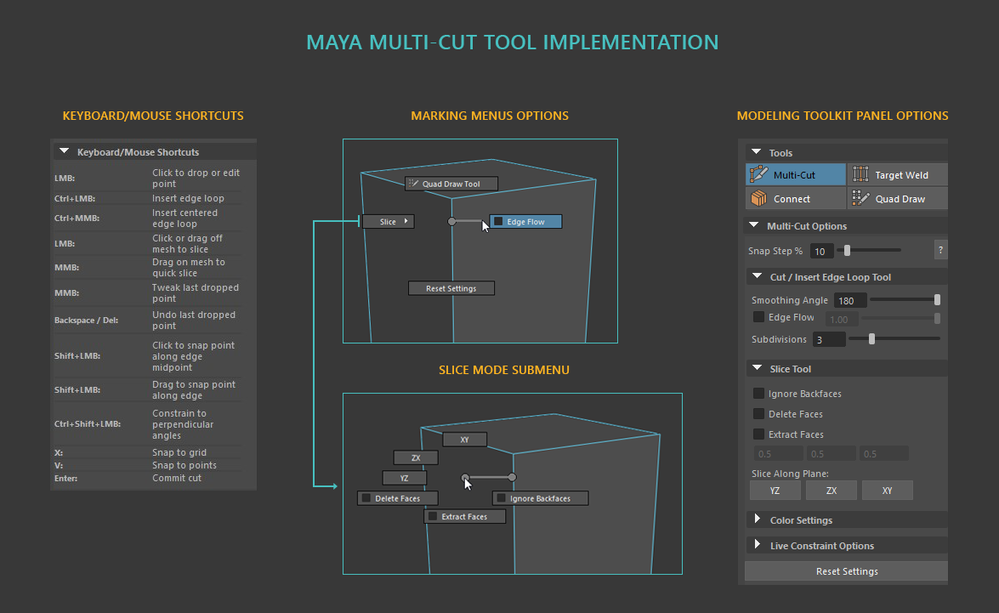Choose YZ in slice submenu

[404, 478]
